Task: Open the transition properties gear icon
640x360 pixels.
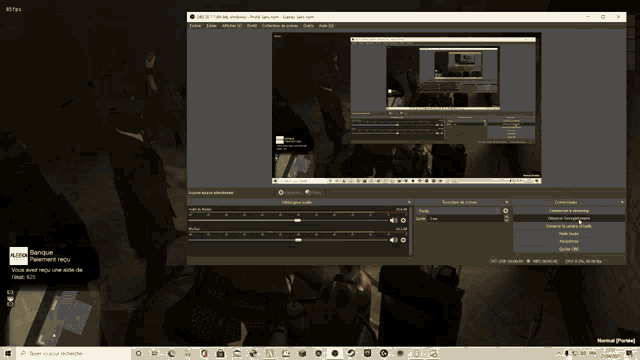Action: [x=506, y=211]
